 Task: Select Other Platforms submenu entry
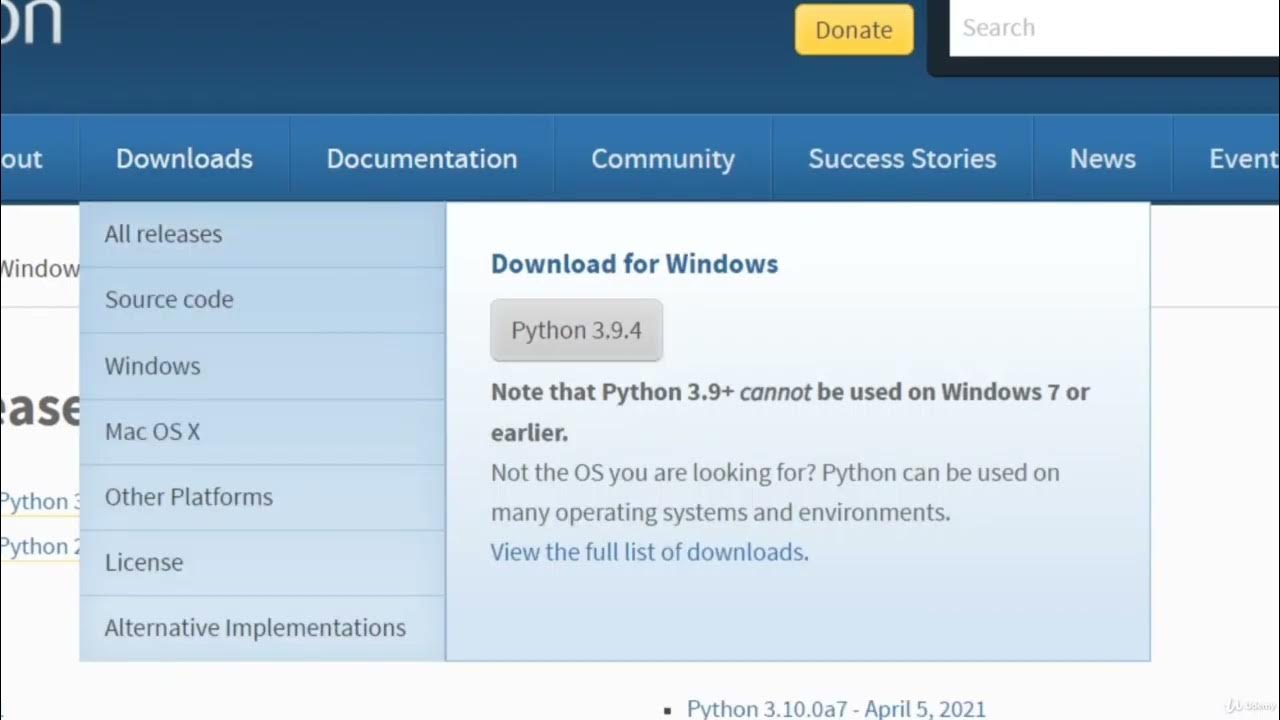262,497
